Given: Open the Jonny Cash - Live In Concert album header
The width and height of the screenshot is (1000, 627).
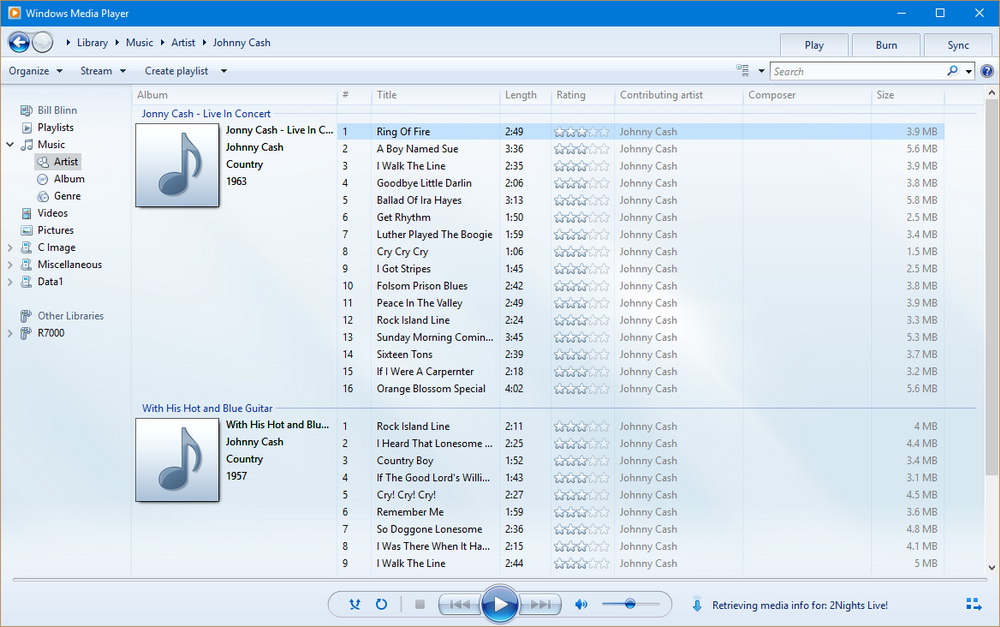Looking at the screenshot, I should [x=206, y=114].
